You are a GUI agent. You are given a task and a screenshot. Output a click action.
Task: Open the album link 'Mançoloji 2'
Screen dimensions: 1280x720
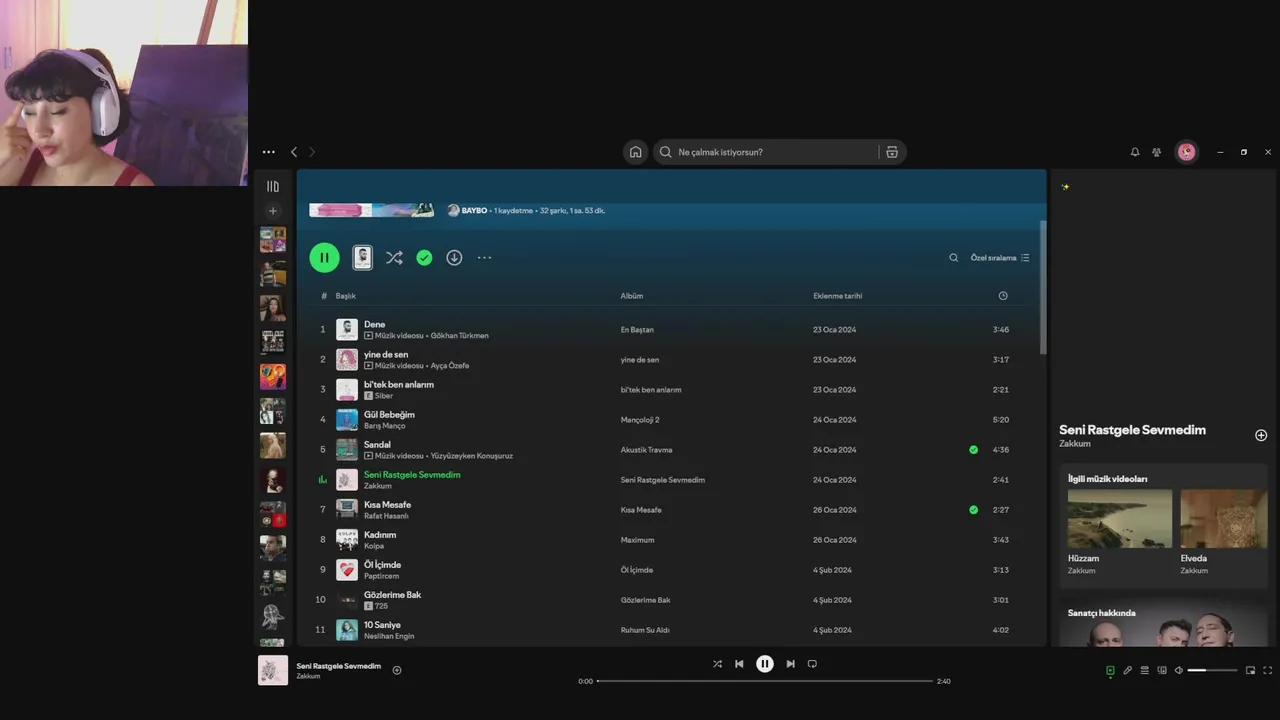pos(640,420)
